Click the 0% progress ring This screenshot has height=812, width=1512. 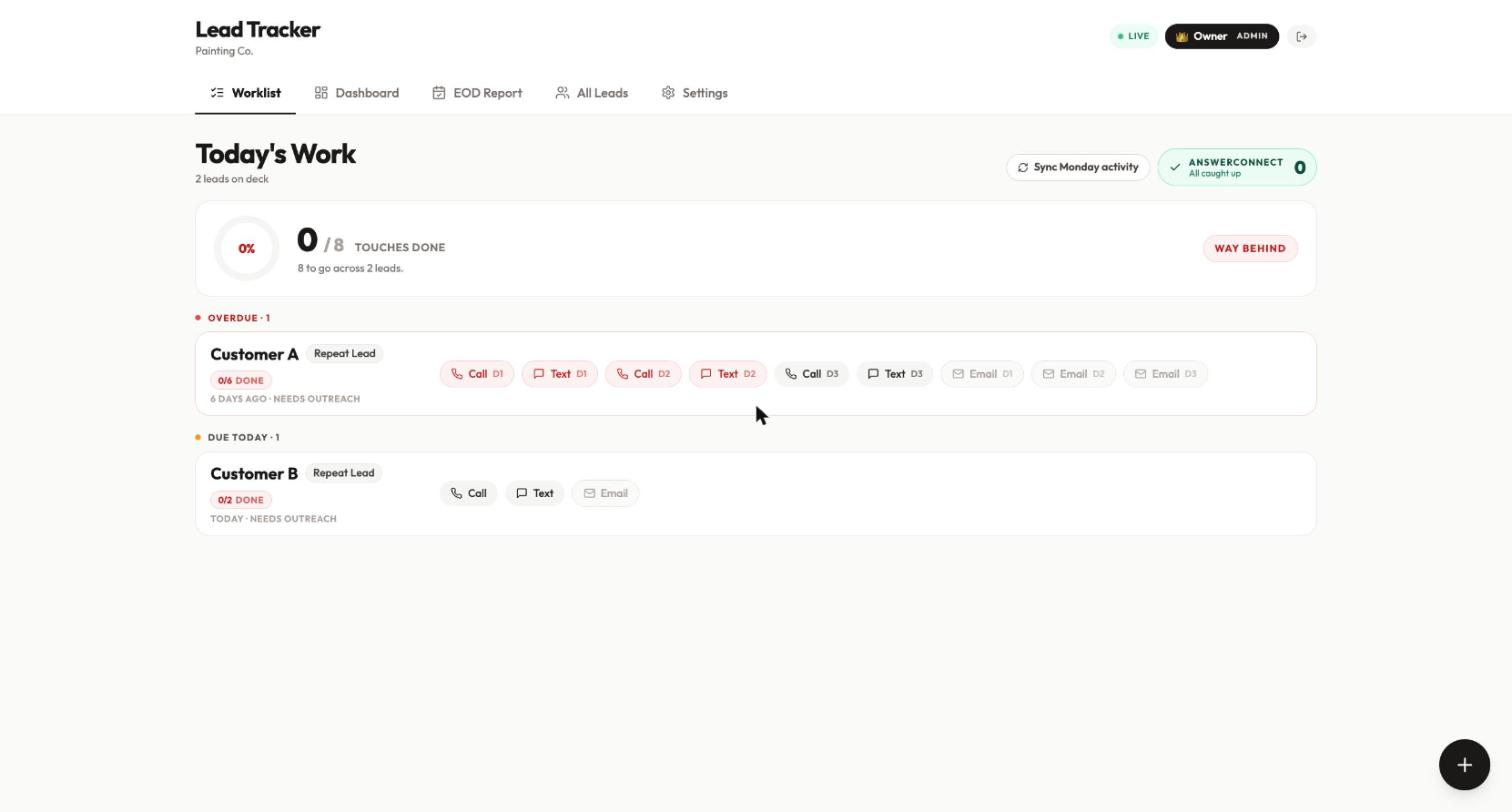pos(246,249)
